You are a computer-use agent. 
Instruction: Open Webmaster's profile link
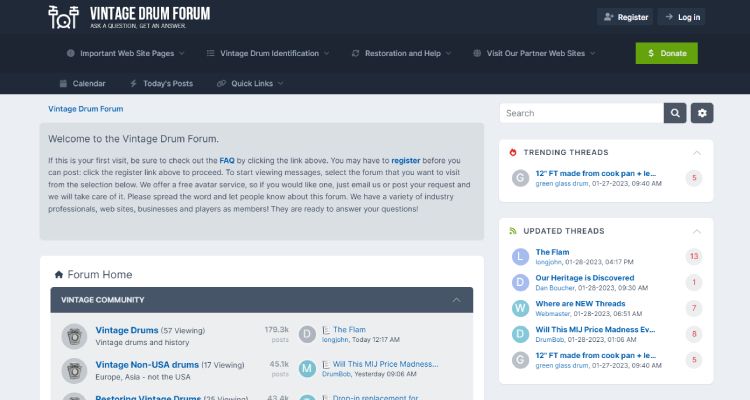coord(552,314)
